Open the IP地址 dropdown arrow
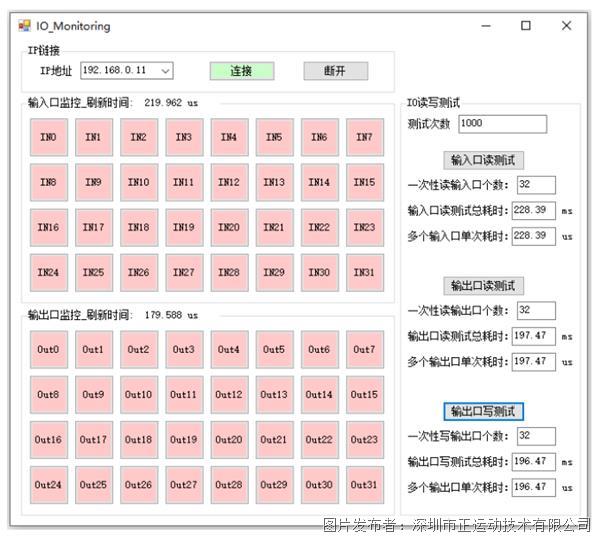Viewport: 600px width, 540px height. pos(165,71)
